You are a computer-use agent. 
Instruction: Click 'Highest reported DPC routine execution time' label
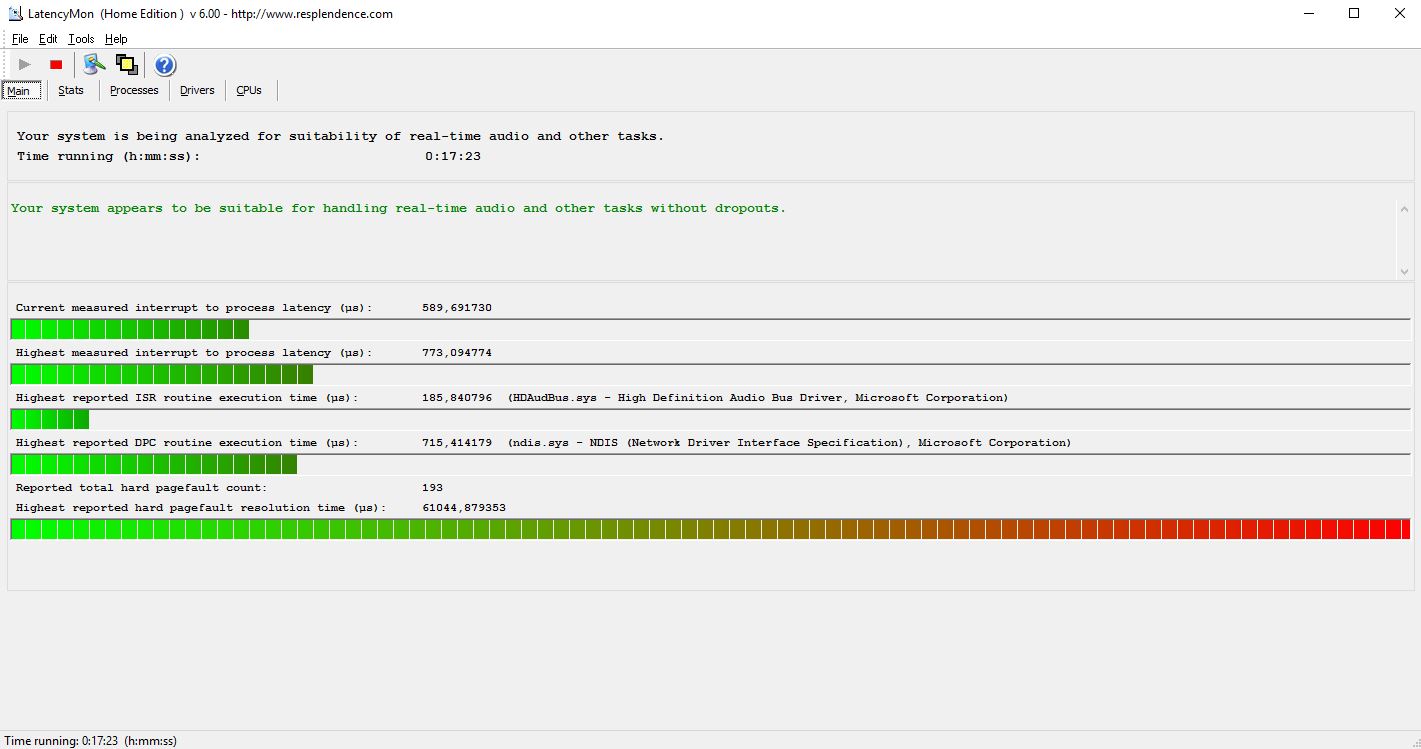click(x=186, y=443)
